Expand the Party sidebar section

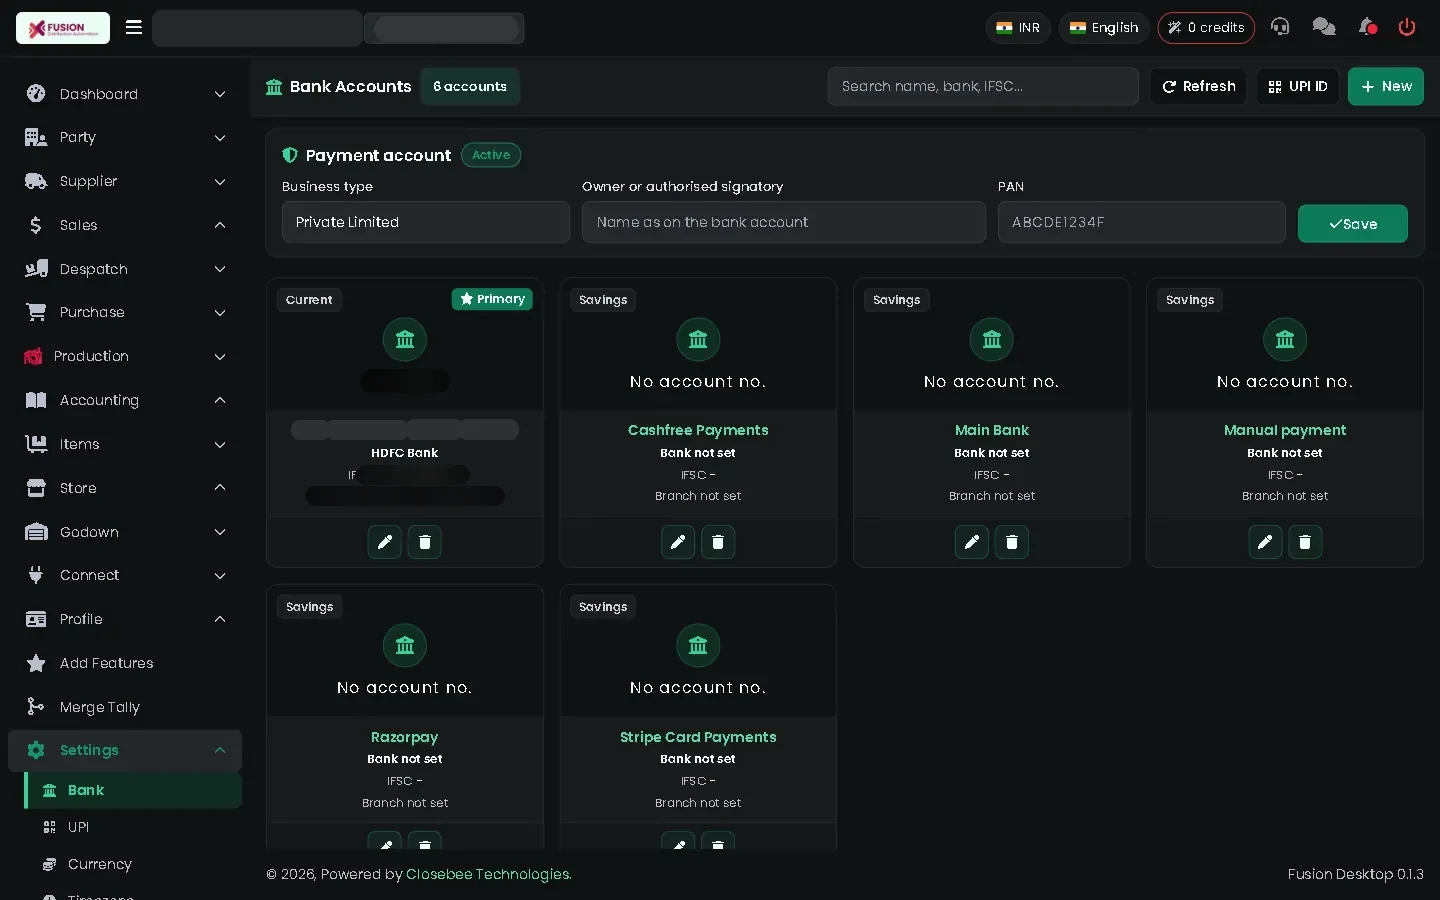pos(125,137)
